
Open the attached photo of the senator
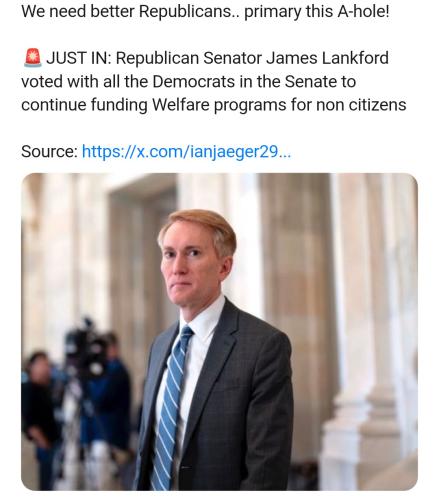[x=219, y=331]
